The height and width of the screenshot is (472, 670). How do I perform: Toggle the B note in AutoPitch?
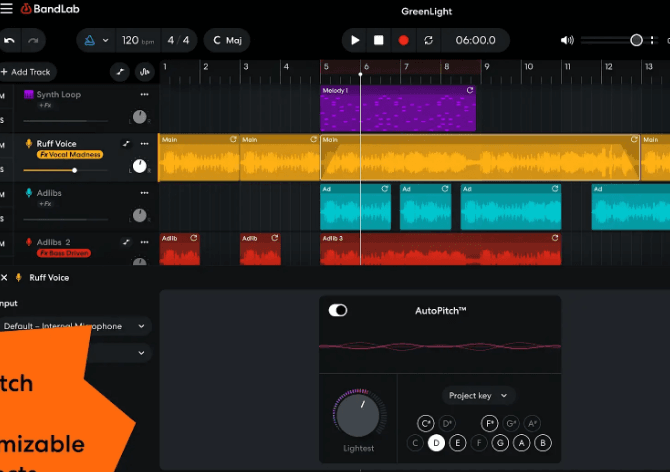coord(543,443)
